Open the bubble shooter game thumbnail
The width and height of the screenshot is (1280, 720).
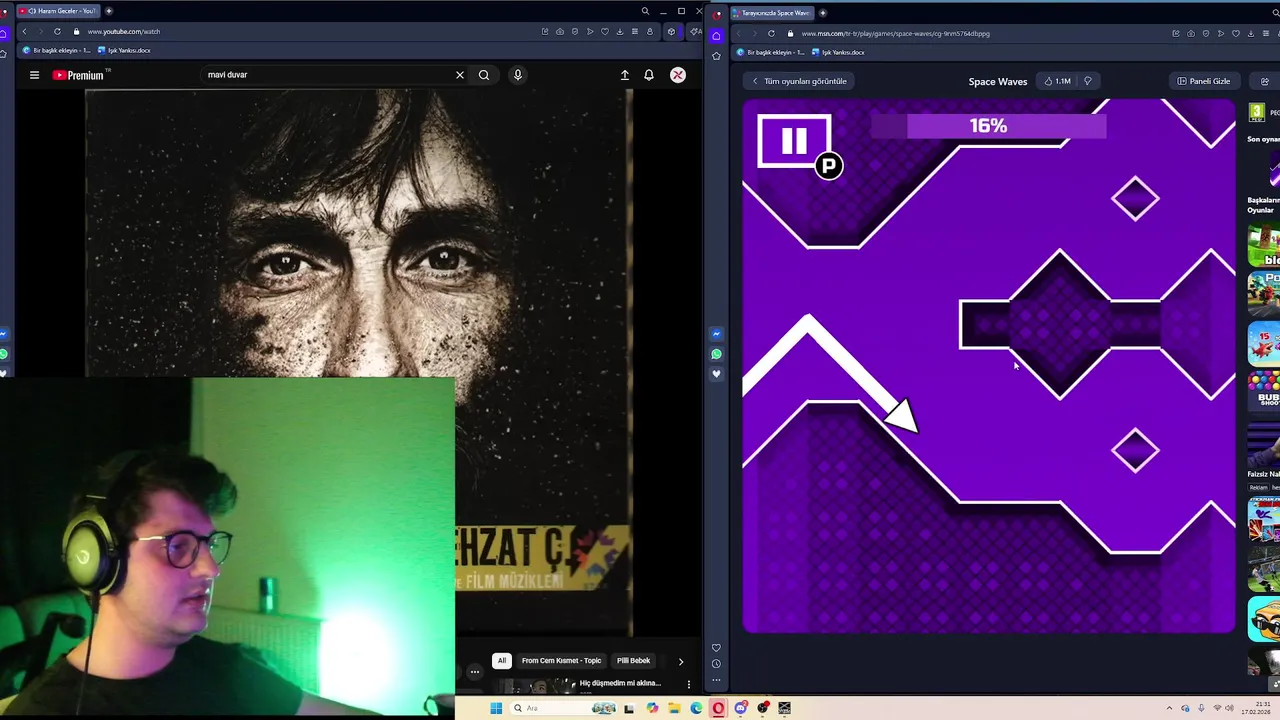1264,392
